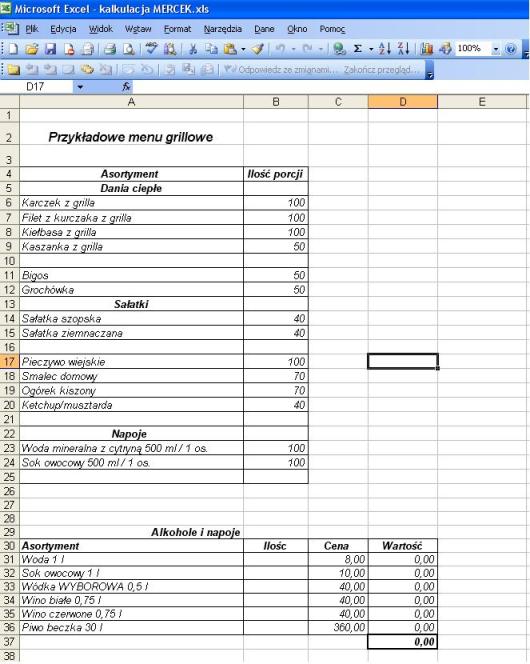Image resolution: width=530 pixels, height=664 pixels.
Task: Open the Okno menu
Action: (297, 29)
